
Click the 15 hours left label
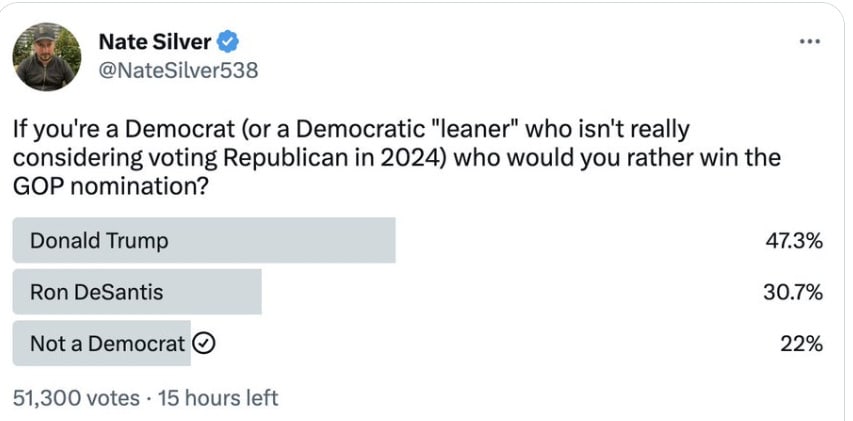point(217,398)
